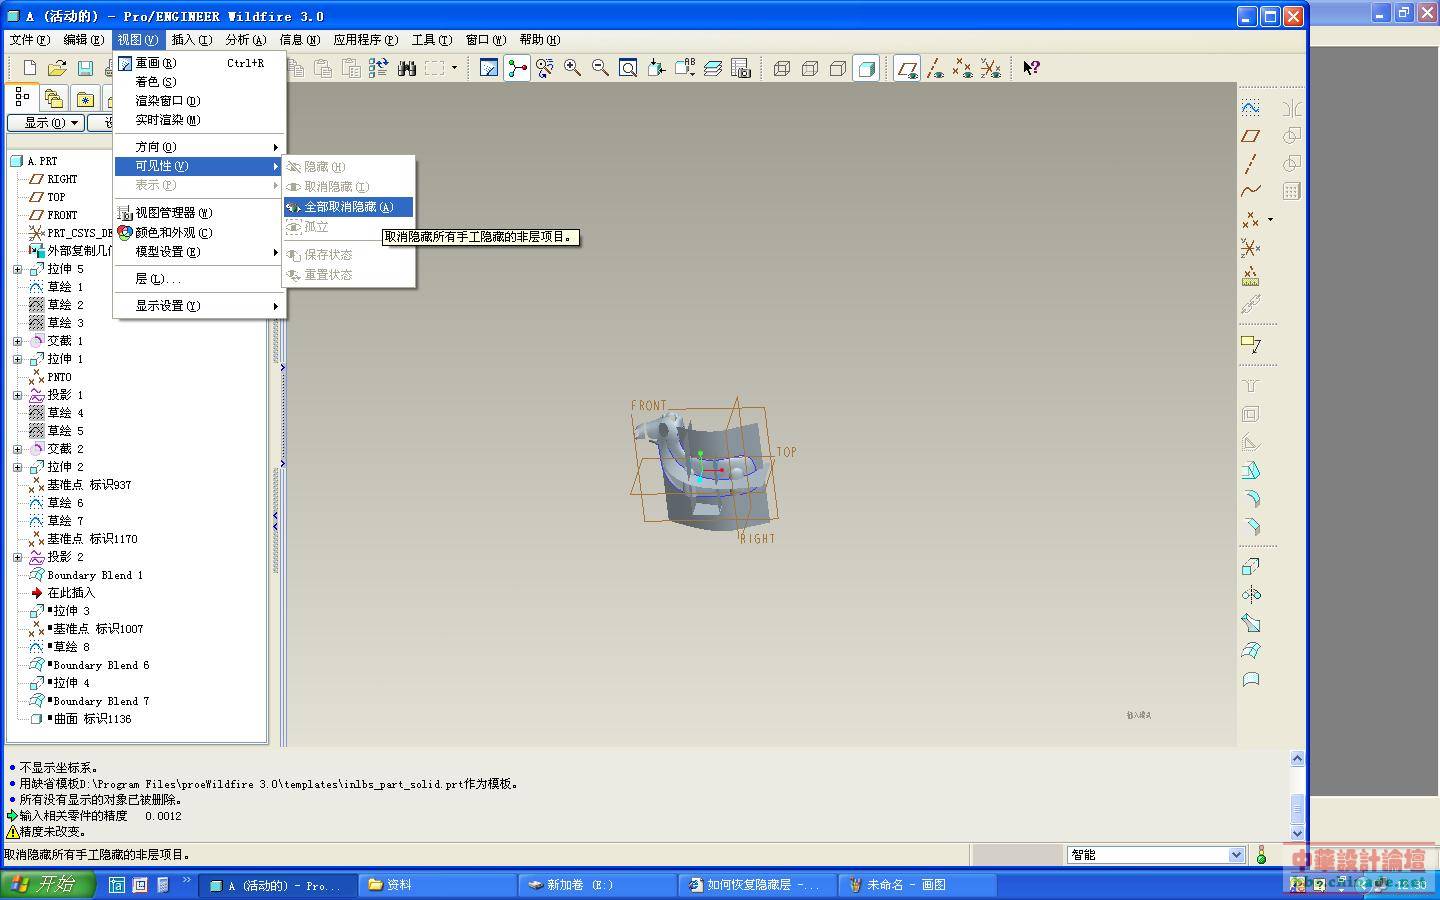Click the coordinate system tool icon
1440x900 pixels.
[1251, 247]
